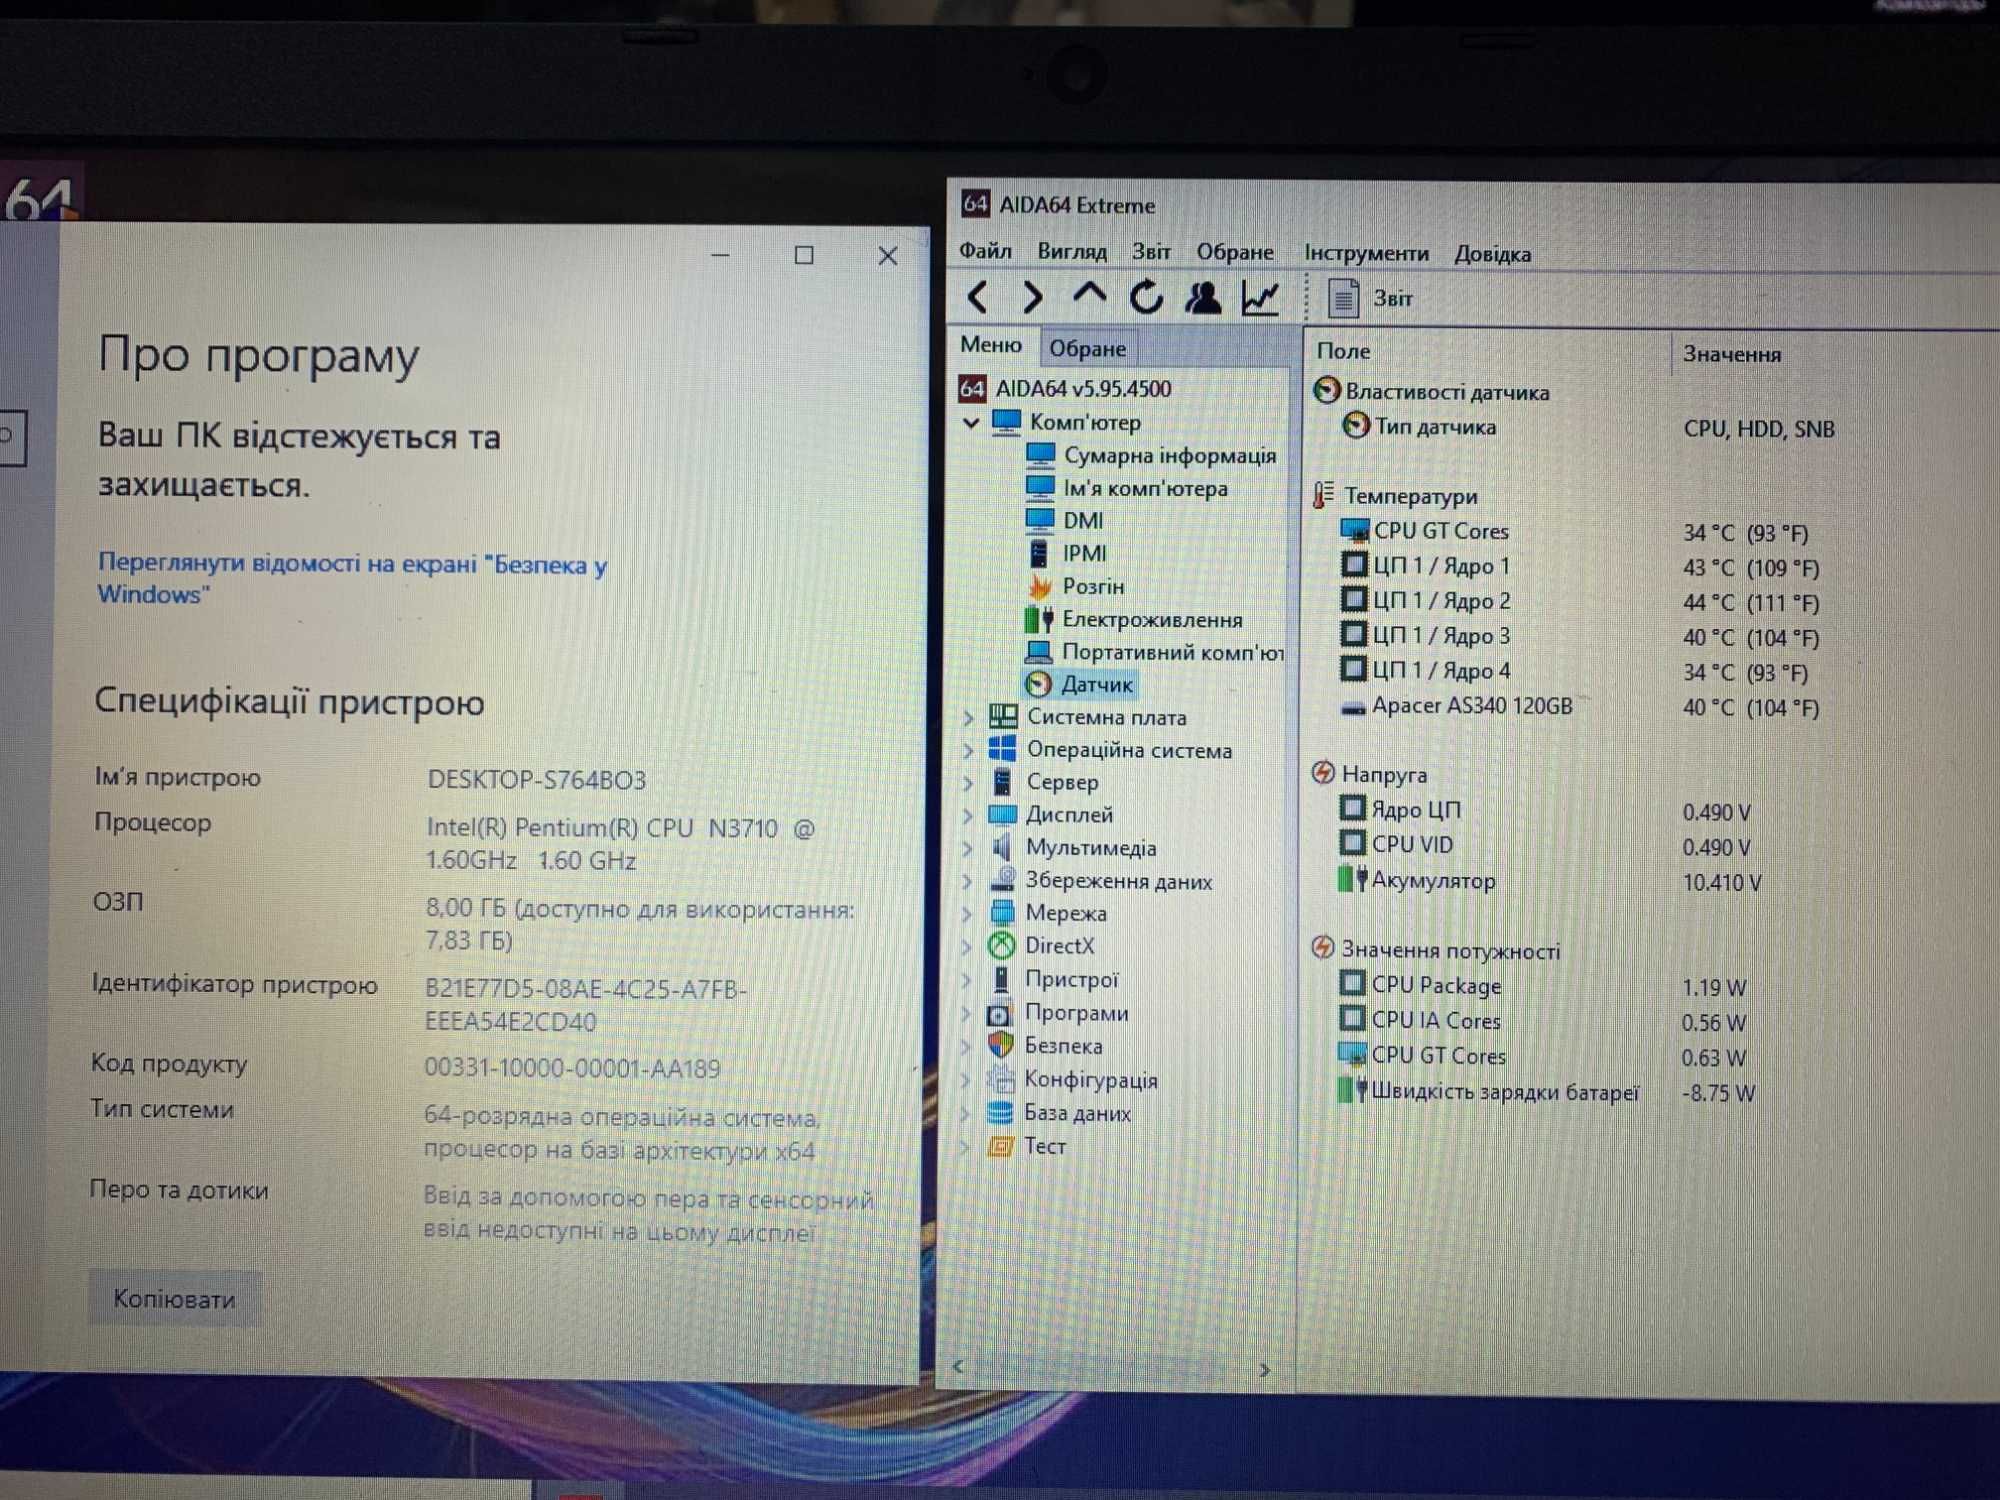Screen dimensions: 2000x1500
Task: Open user icon in AIDA64 toolbar
Action: pyautogui.click(x=1203, y=298)
